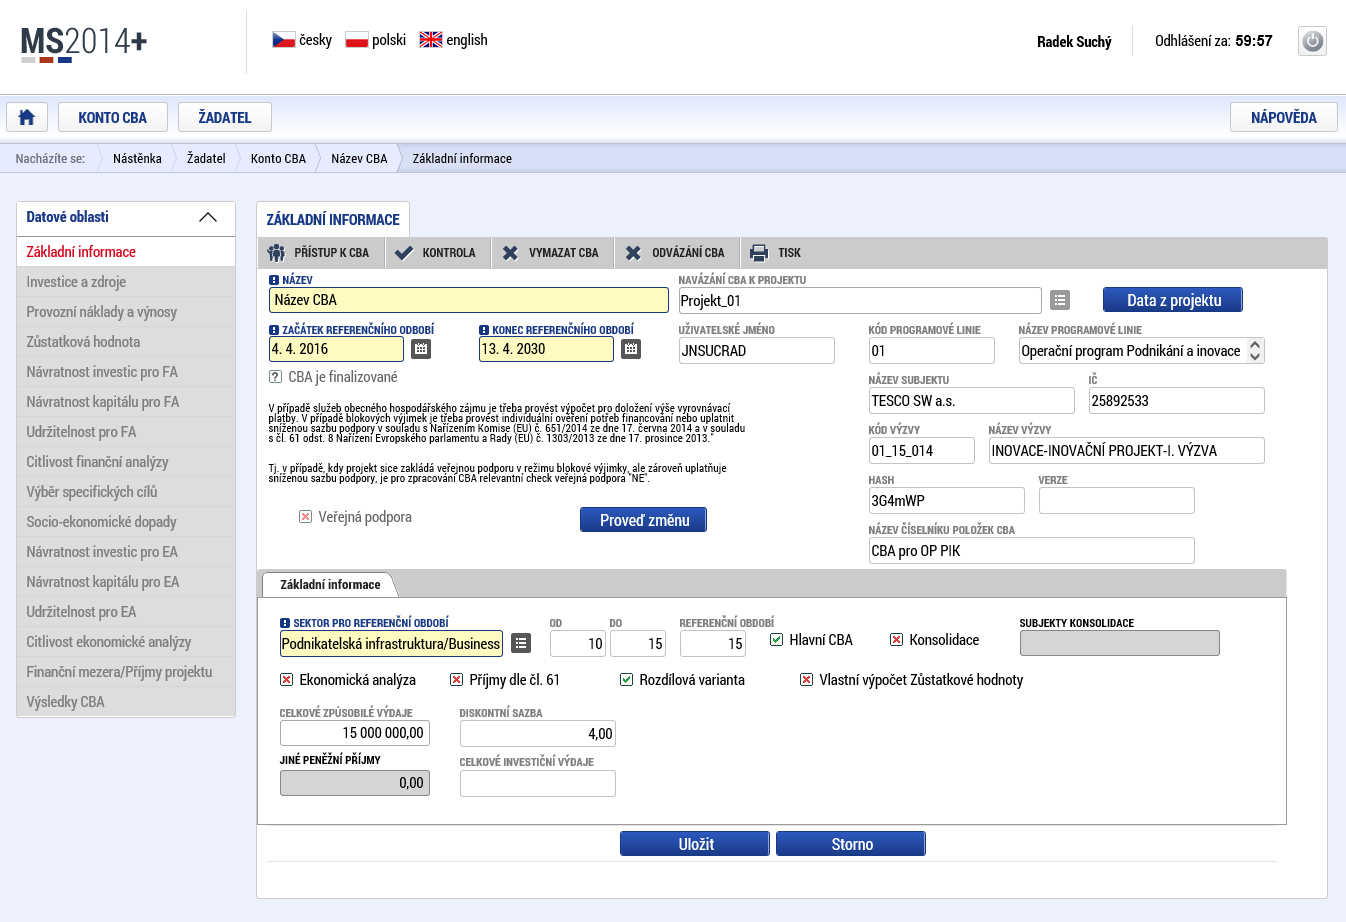Open Investice a zdroje in sidebar
Viewport: 1346px width, 922px height.
point(126,282)
